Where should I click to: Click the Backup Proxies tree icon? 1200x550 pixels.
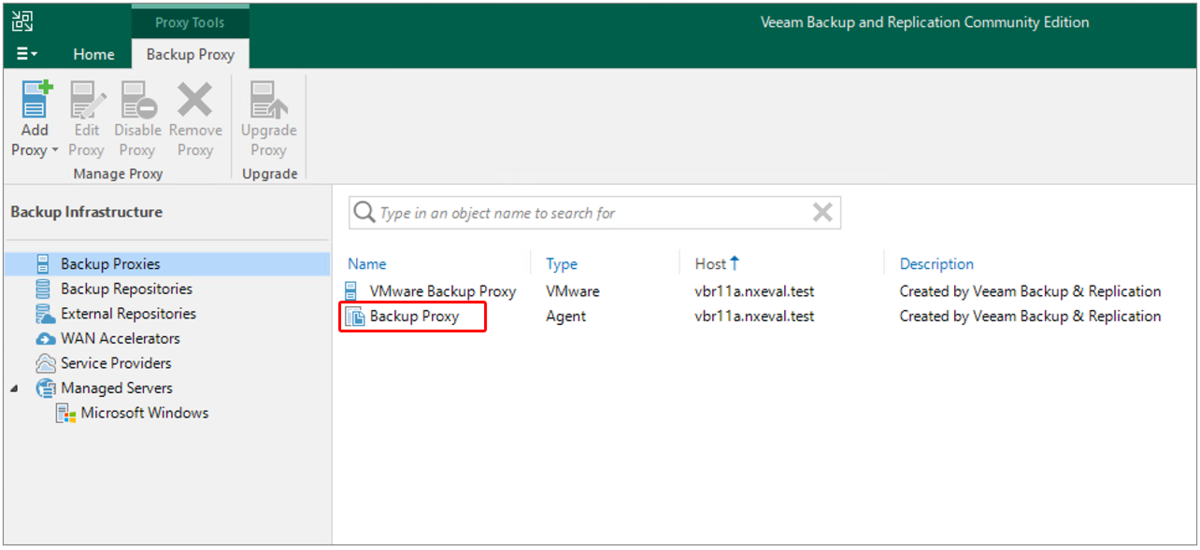(x=43, y=264)
